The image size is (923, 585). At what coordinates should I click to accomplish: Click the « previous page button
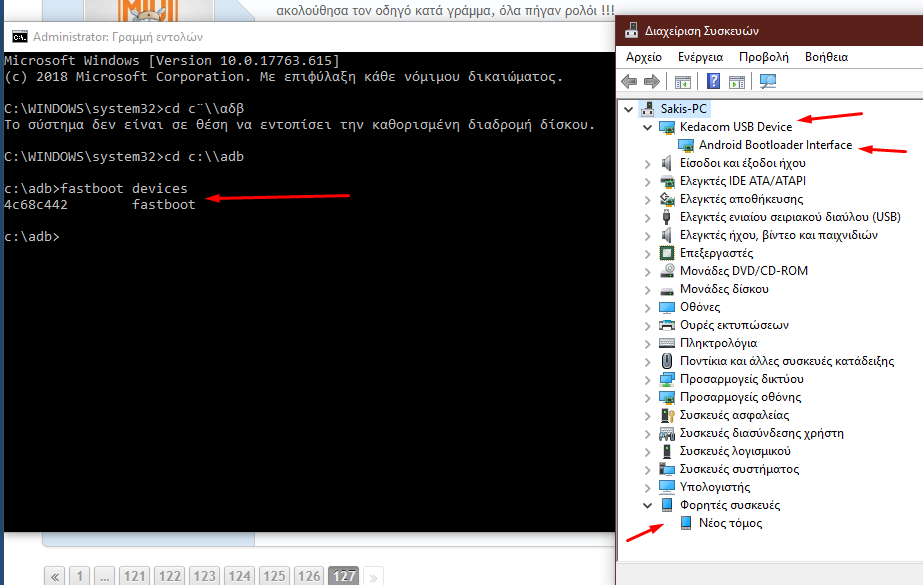click(55, 576)
